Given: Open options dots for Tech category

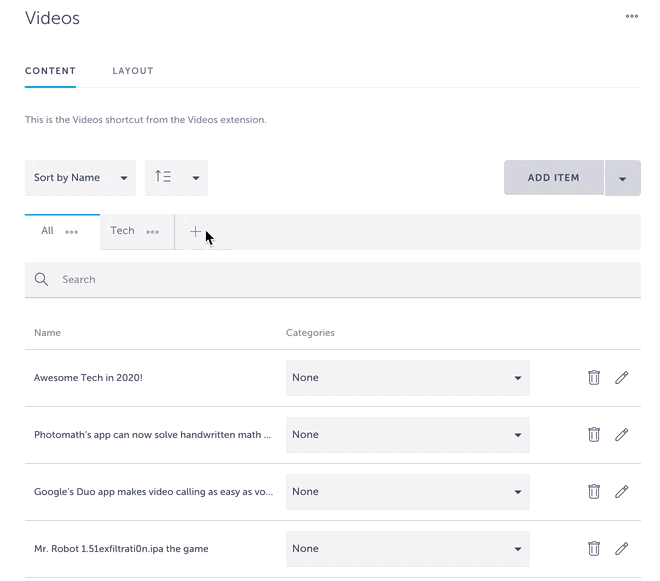Looking at the screenshot, I should pos(152,232).
